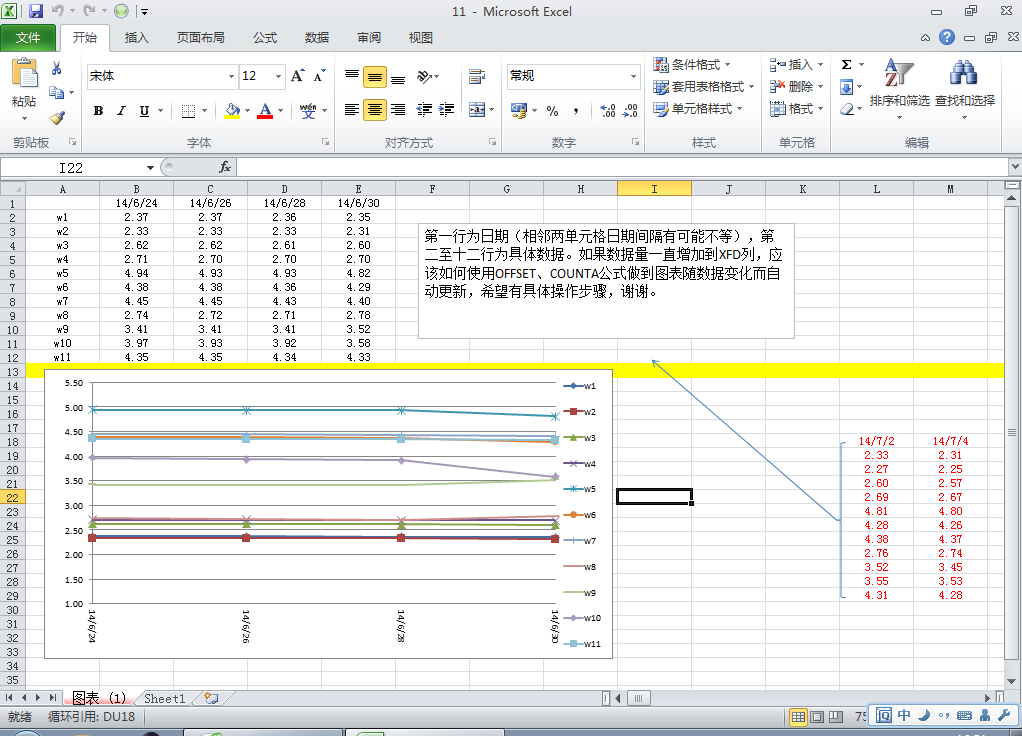Click the increase decimal icon

(x=607, y=111)
